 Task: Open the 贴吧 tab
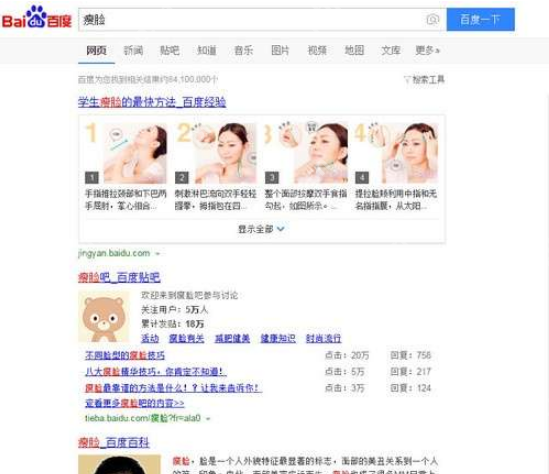point(170,51)
